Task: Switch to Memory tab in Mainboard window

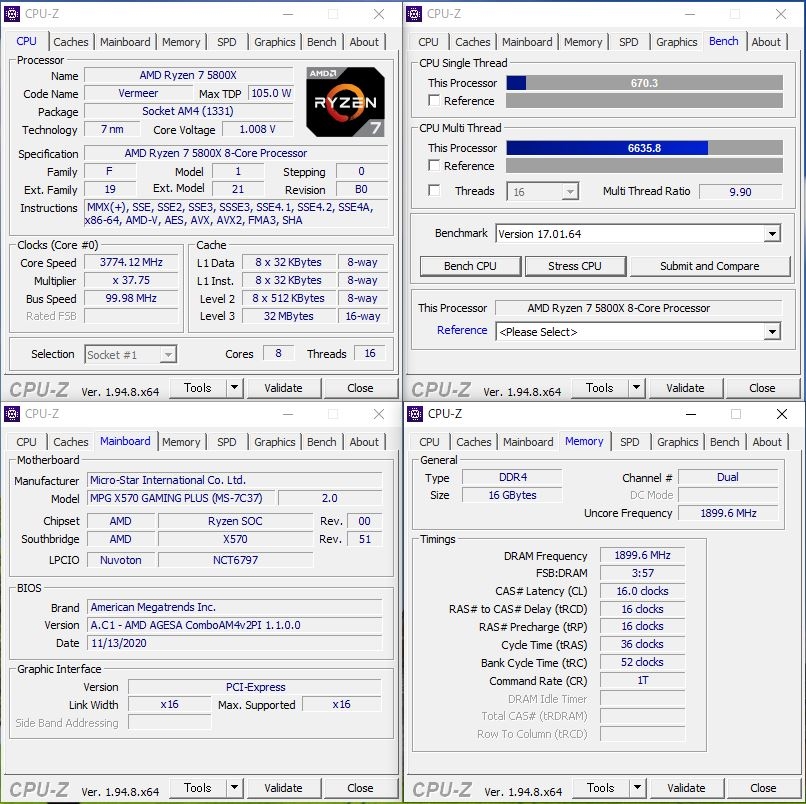Action: coord(181,442)
